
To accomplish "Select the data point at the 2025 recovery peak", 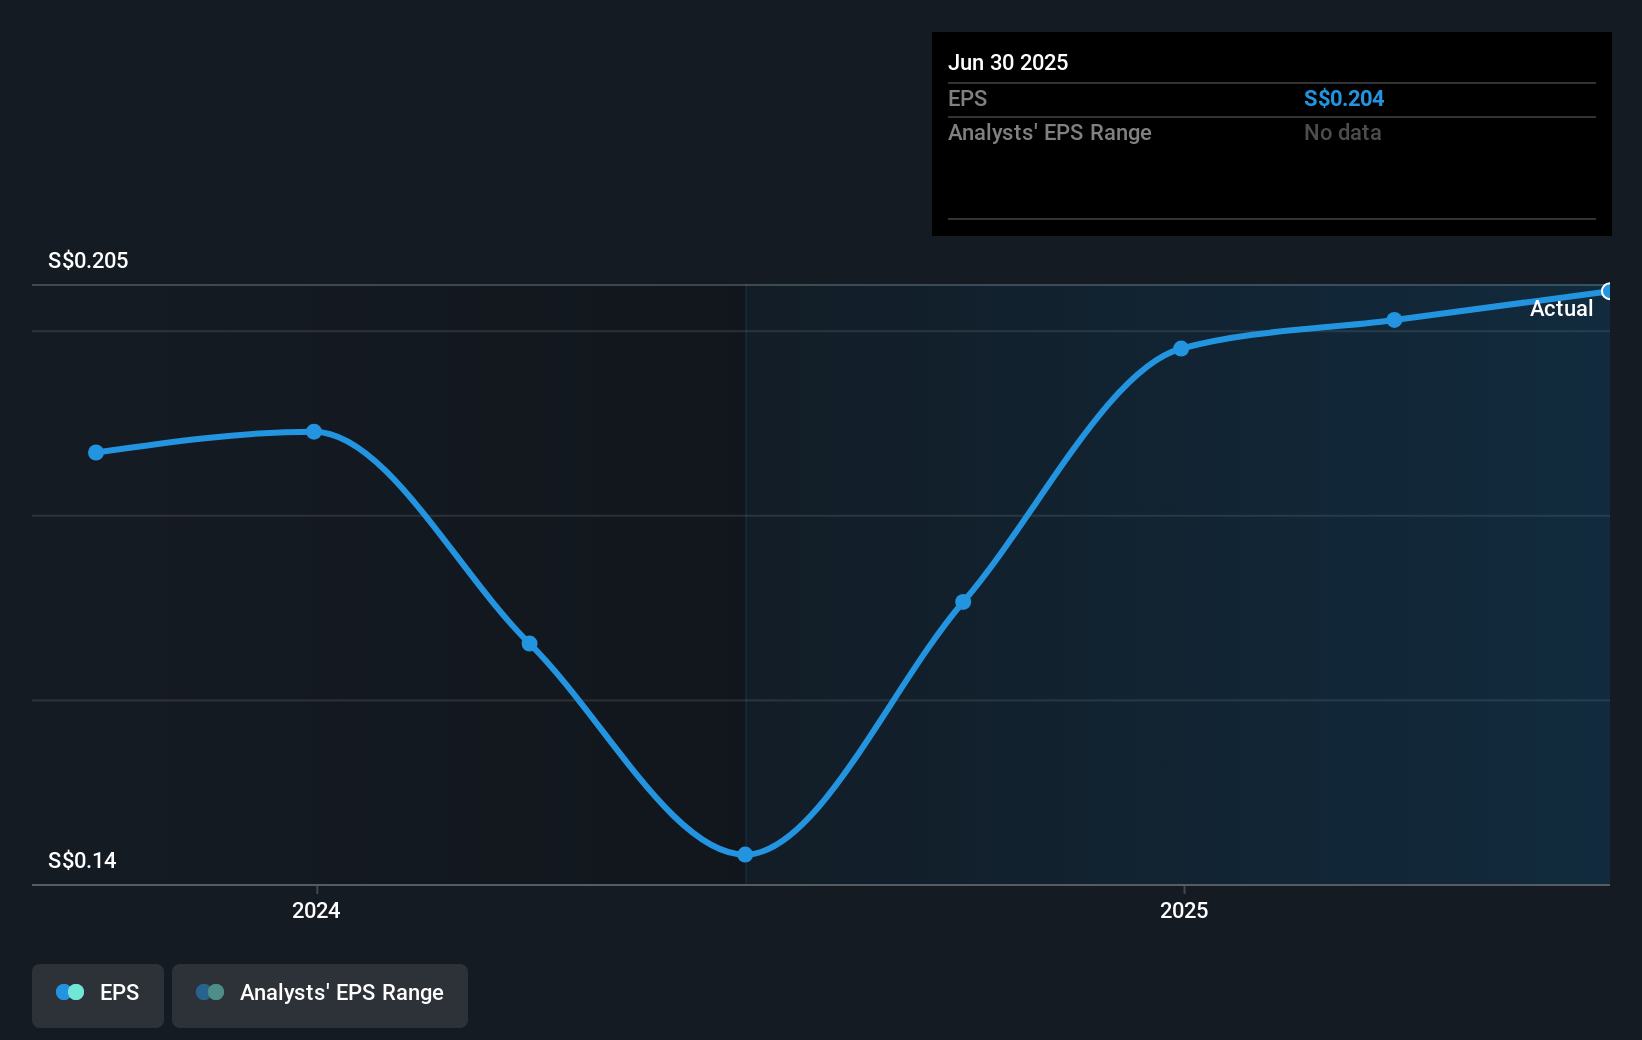I will (1181, 348).
